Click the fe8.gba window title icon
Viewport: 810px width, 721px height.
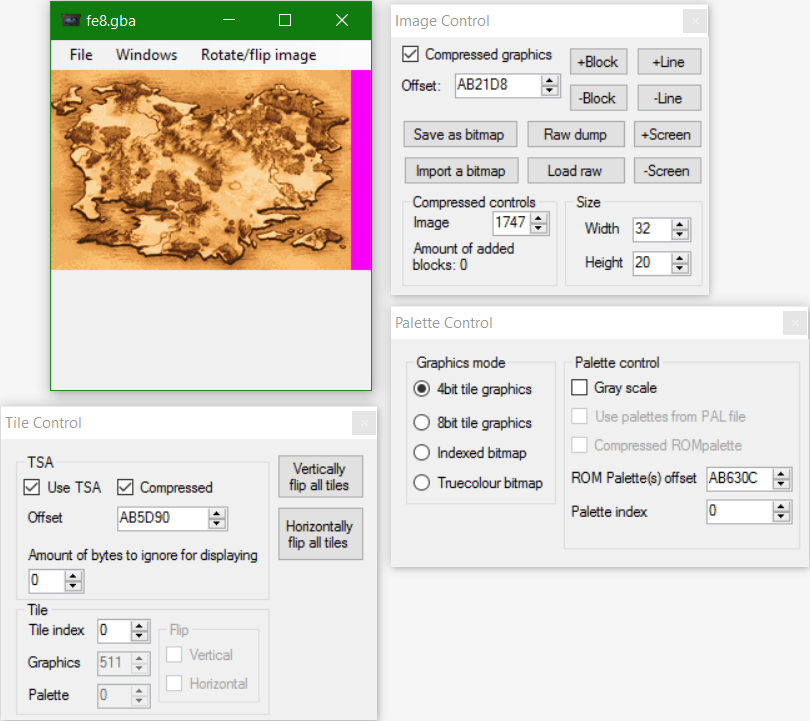(71, 20)
